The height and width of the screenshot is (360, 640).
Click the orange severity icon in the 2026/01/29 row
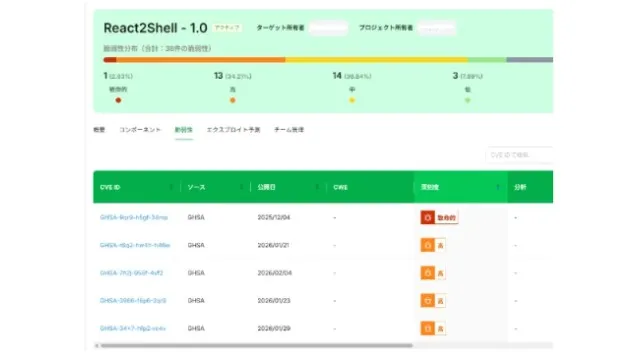427,329
